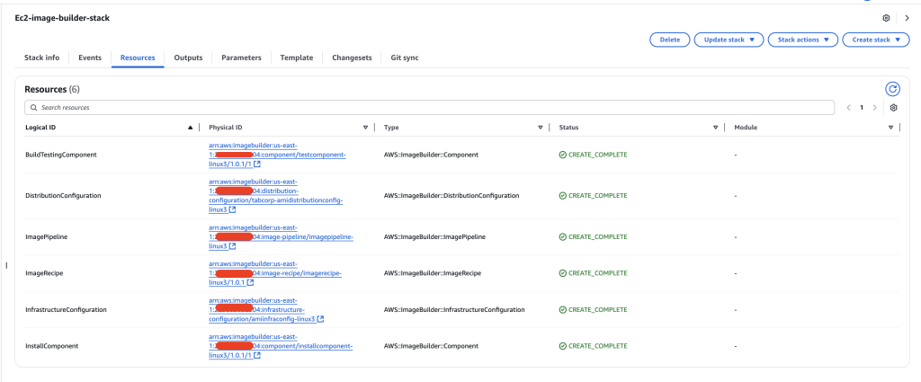Collapse panel using top right chevron
The height and width of the screenshot is (382, 921).
coord(907,18)
